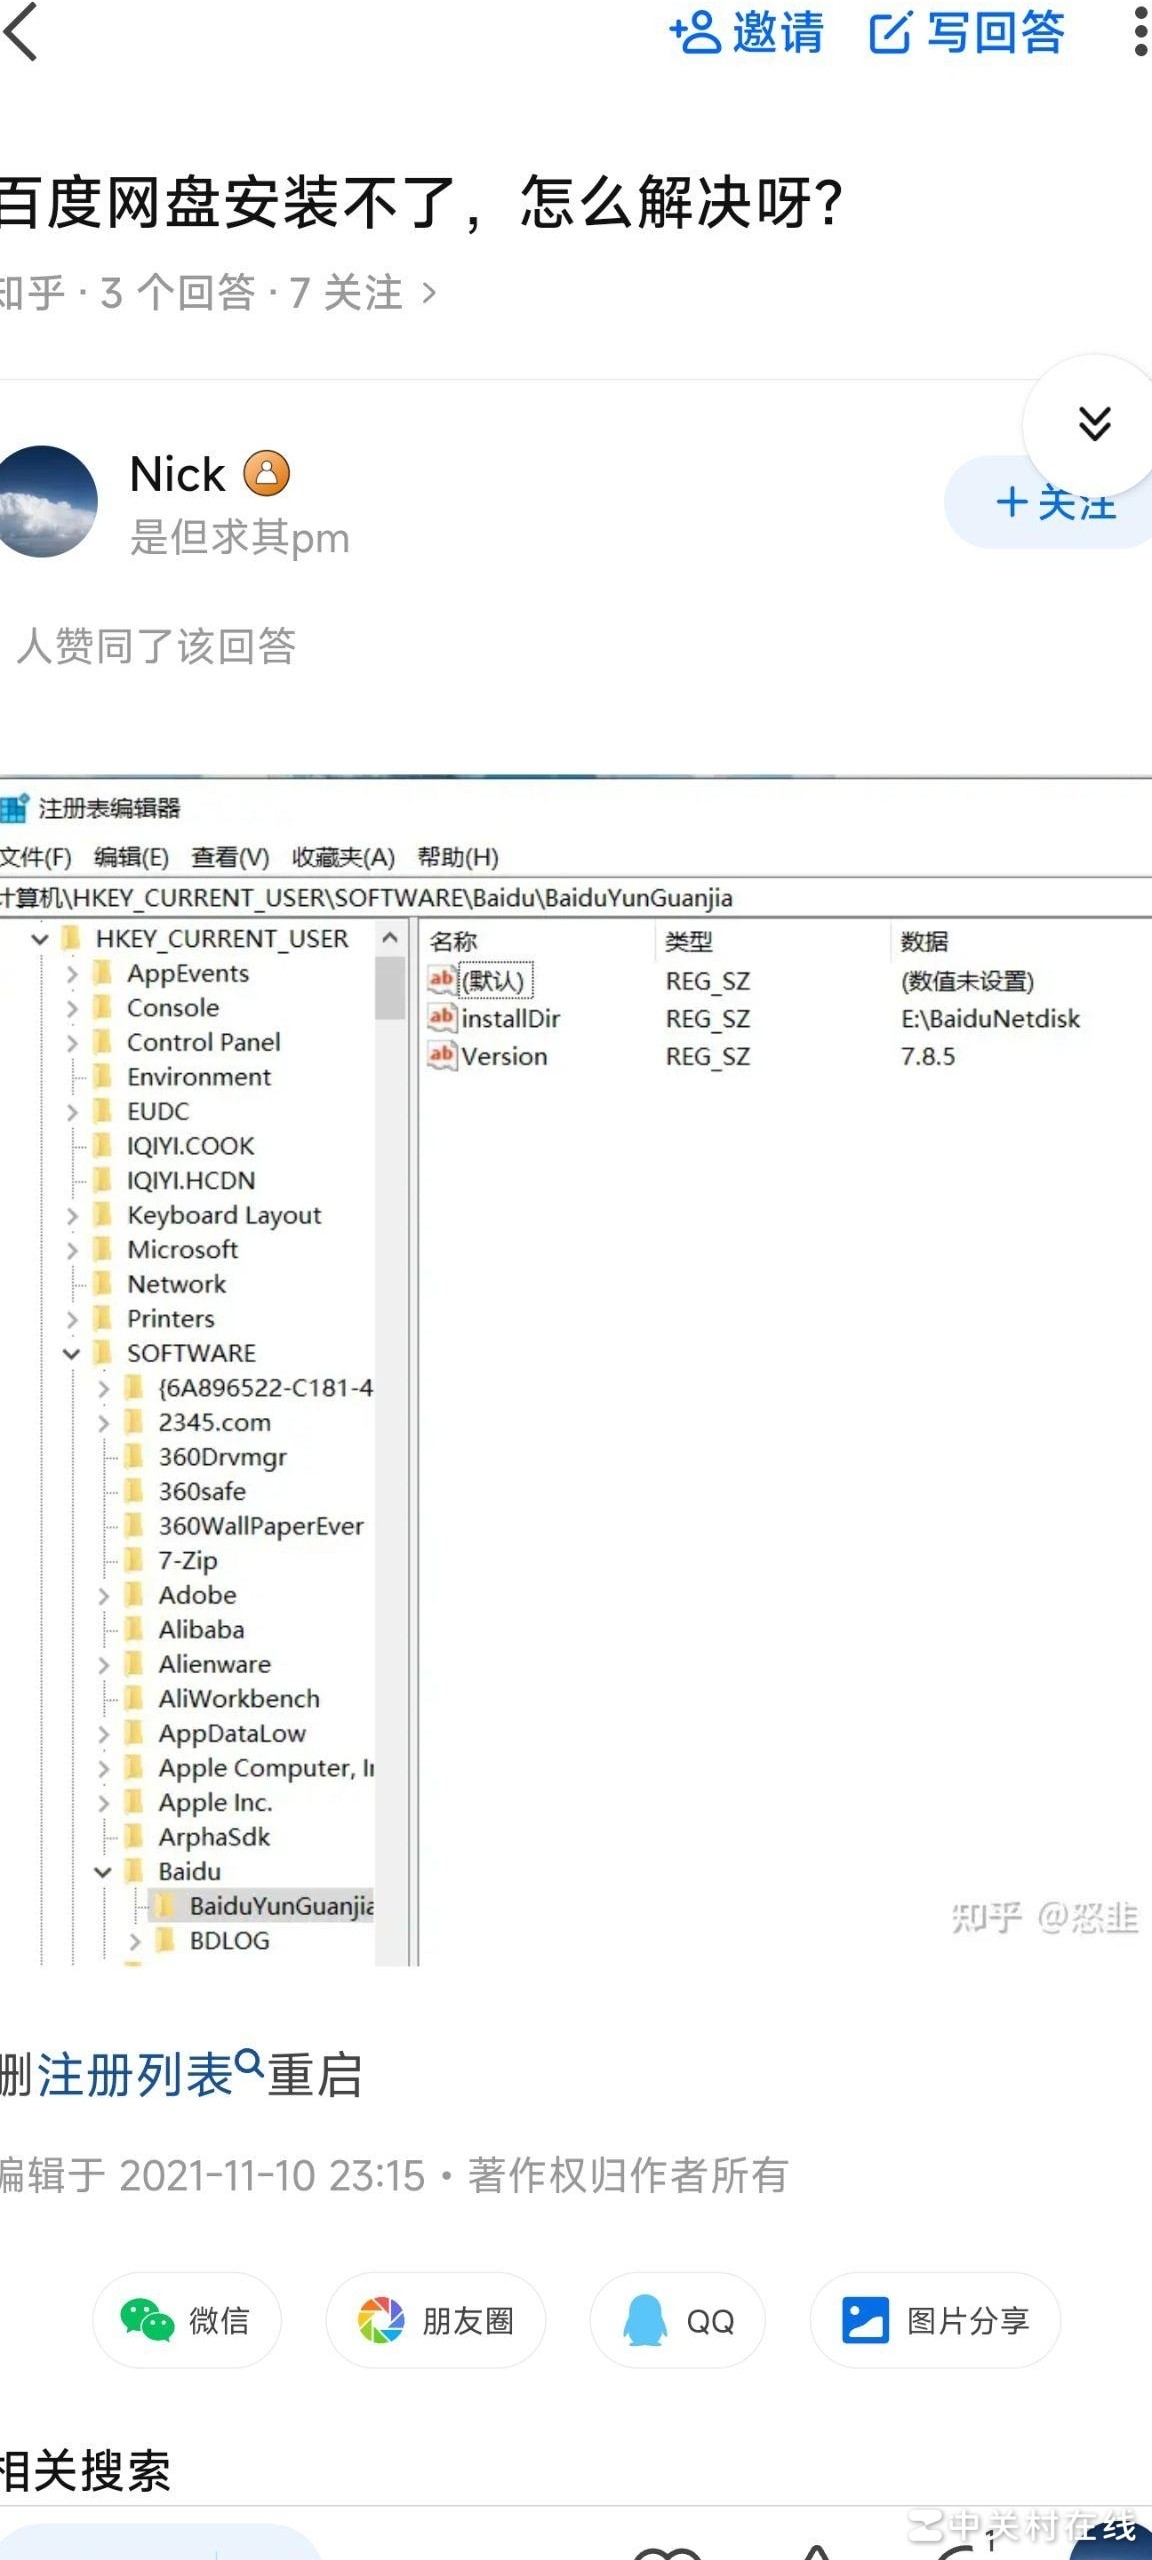Tap the 注册列表 search link

point(150,2074)
